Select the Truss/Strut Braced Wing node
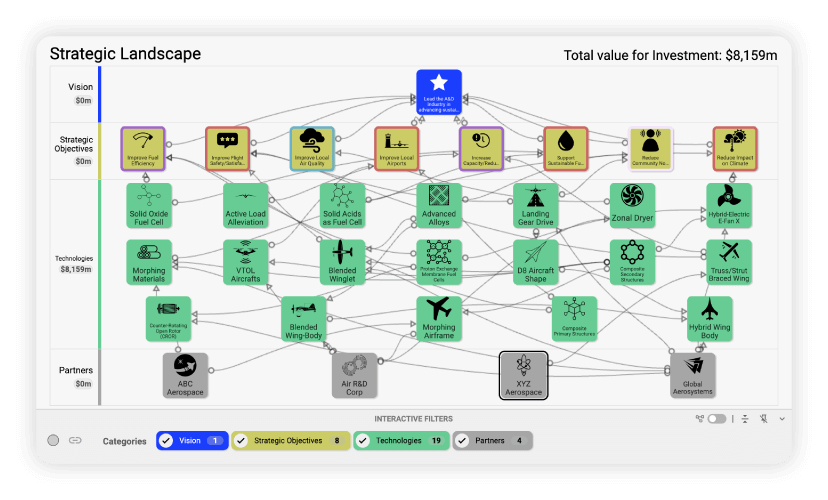828x500 pixels. click(729, 262)
